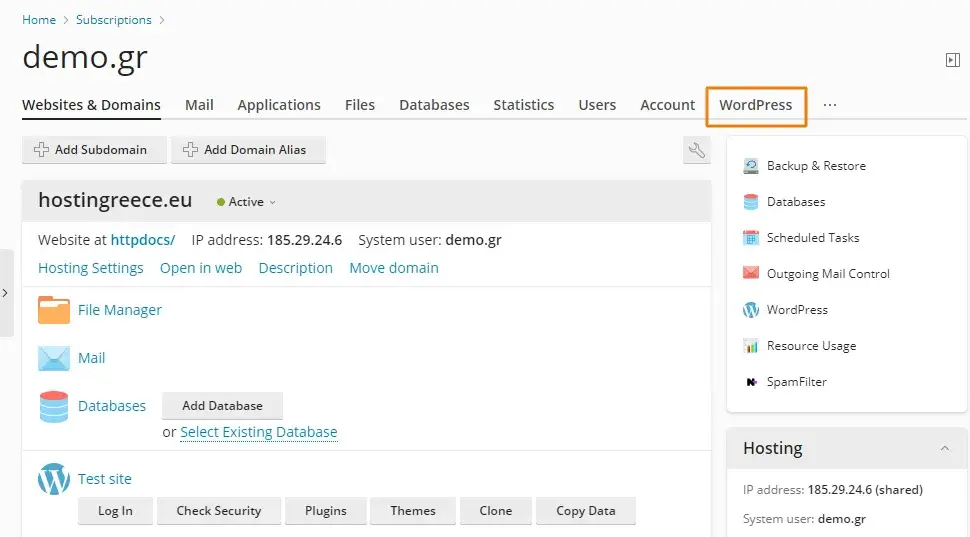Switch to the Mail tab
Image resolution: width=970 pixels, height=537 pixels.
[199, 105]
